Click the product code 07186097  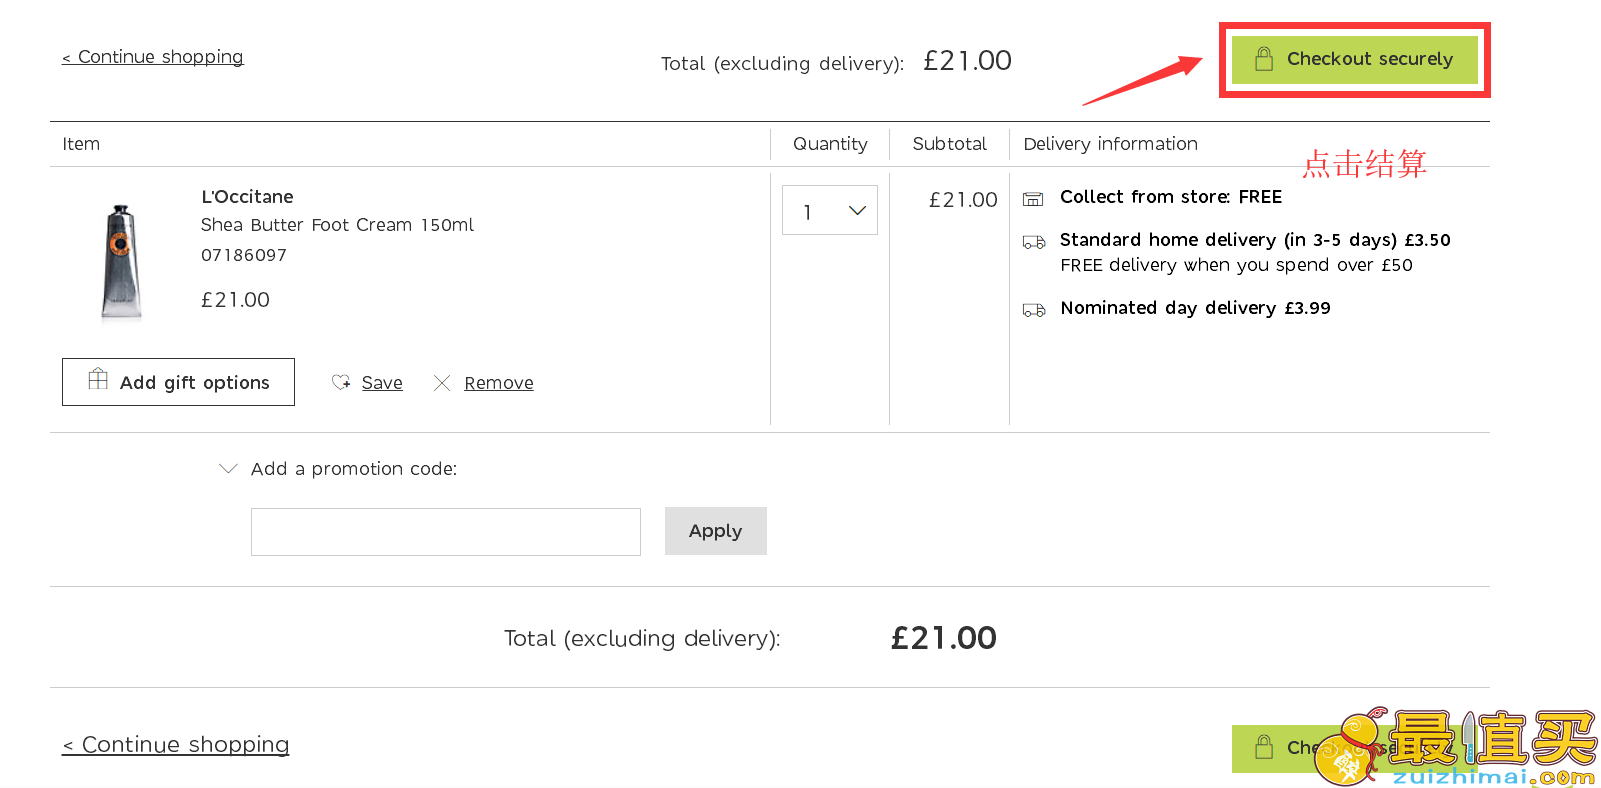click(244, 255)
